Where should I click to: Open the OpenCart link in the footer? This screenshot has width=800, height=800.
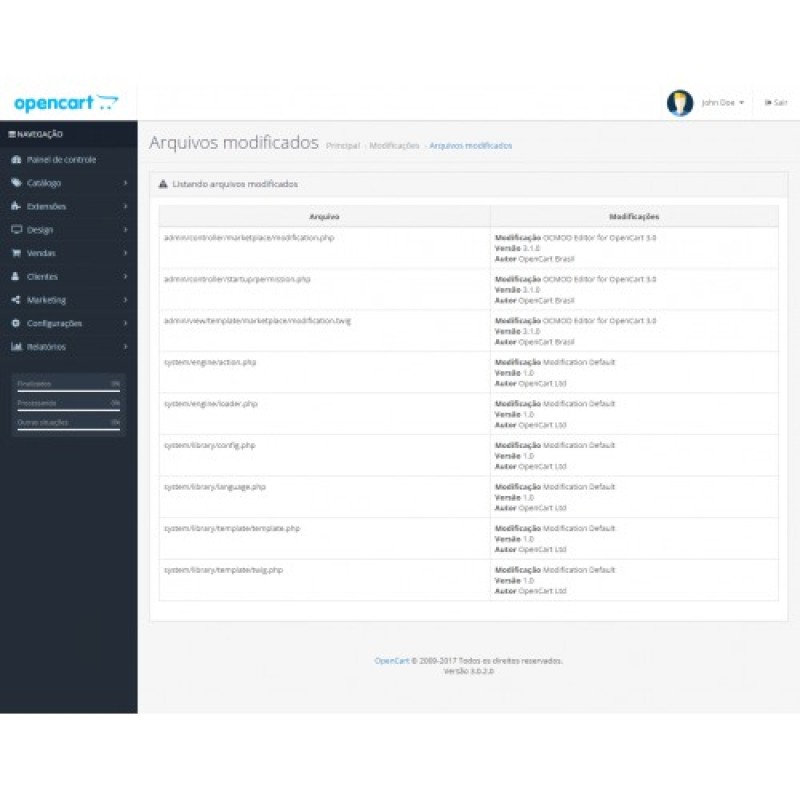(x=389, y=660)
